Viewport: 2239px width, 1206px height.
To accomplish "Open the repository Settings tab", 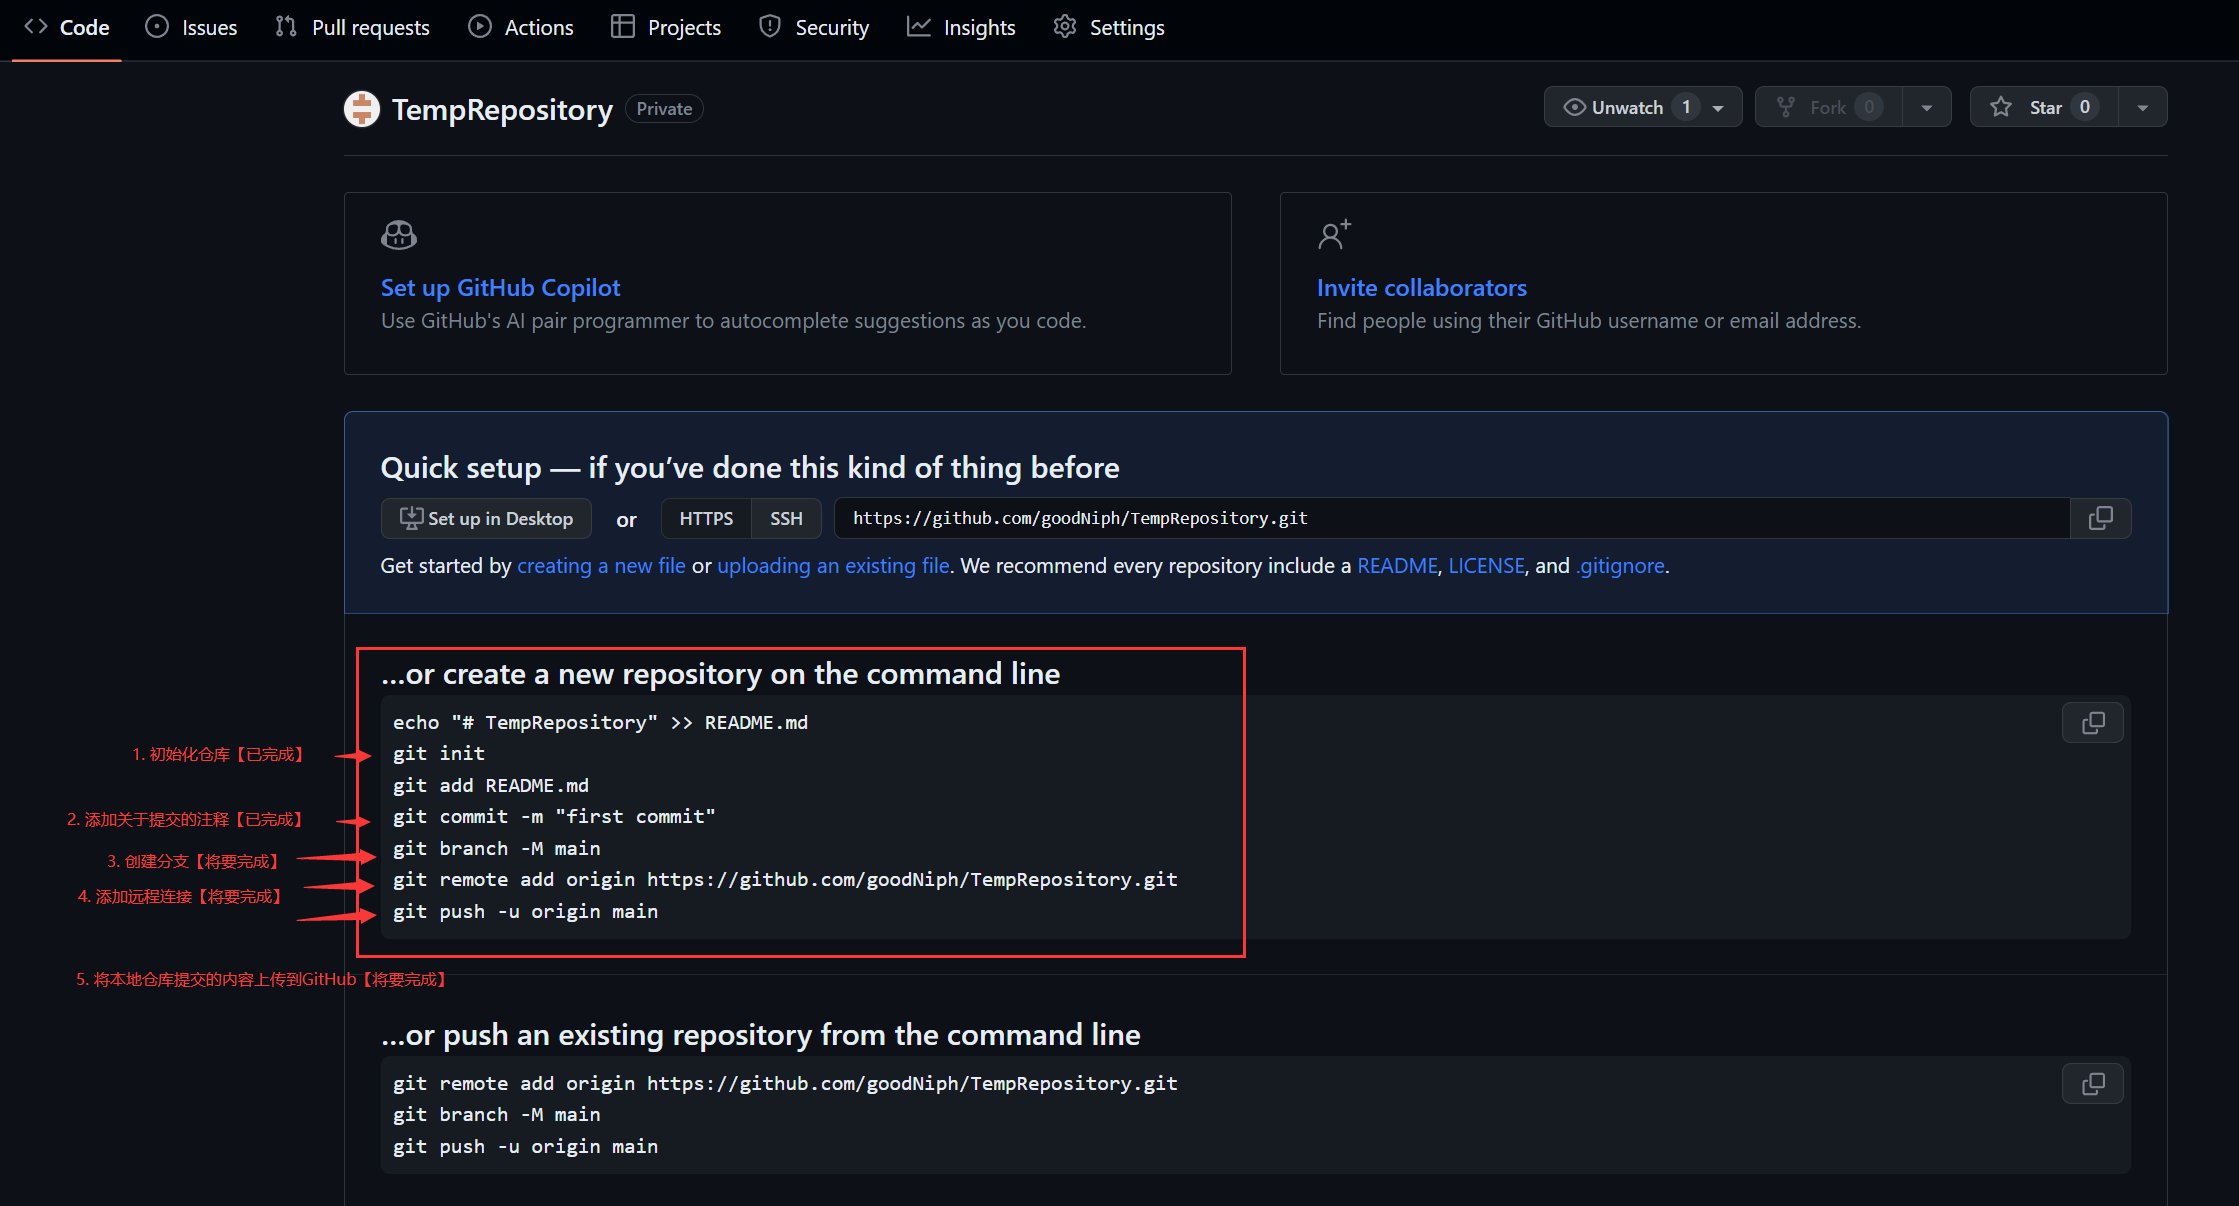I will click(1109, 28).
